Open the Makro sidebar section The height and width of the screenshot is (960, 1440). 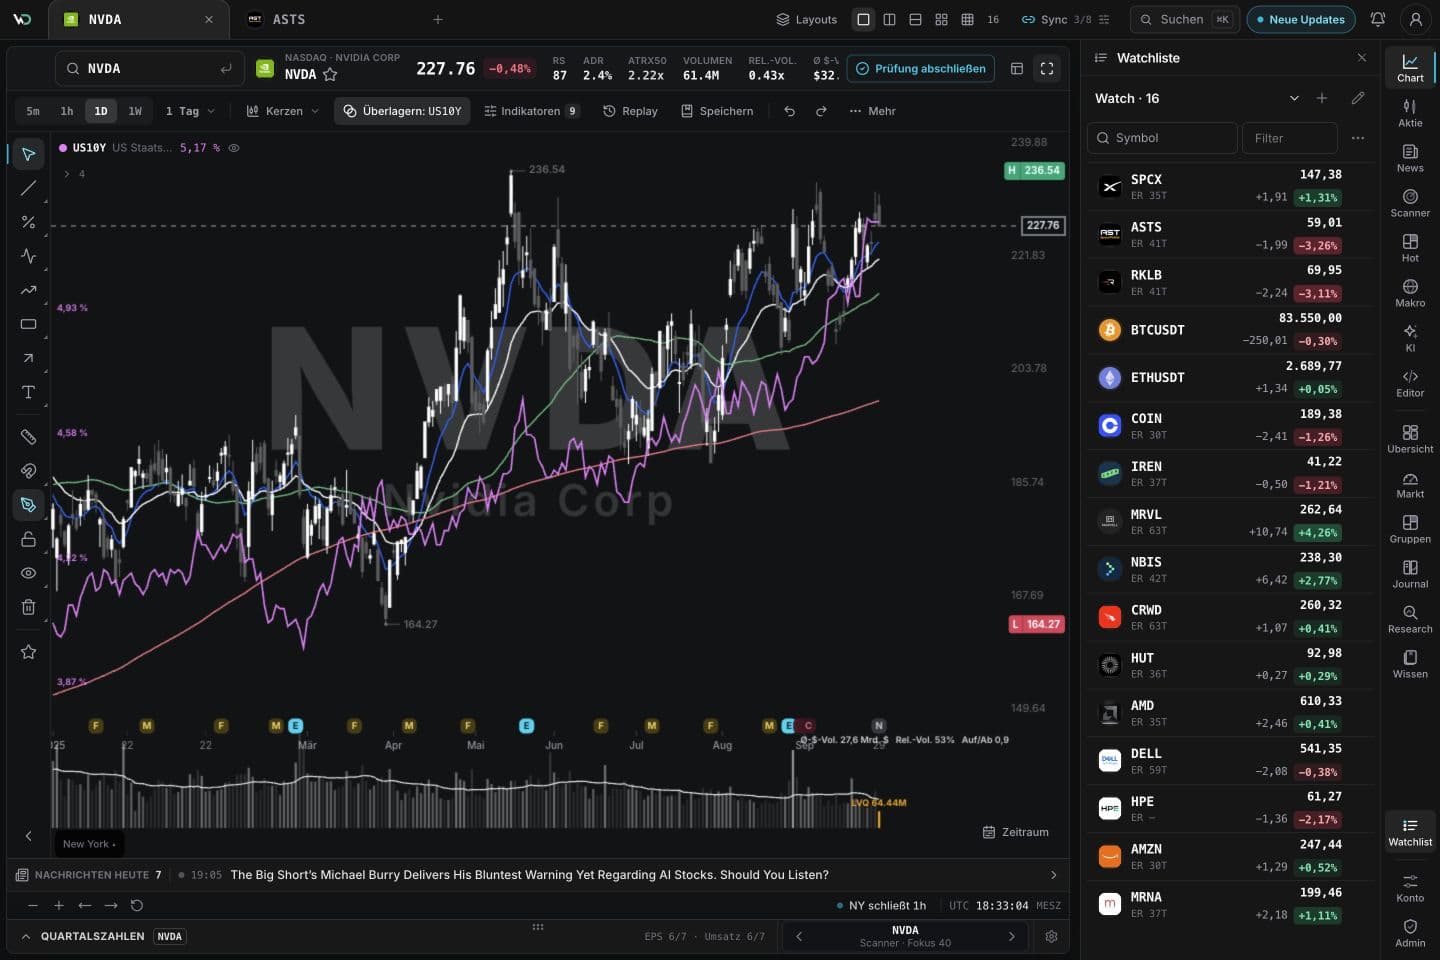[x=1410, y=293]
